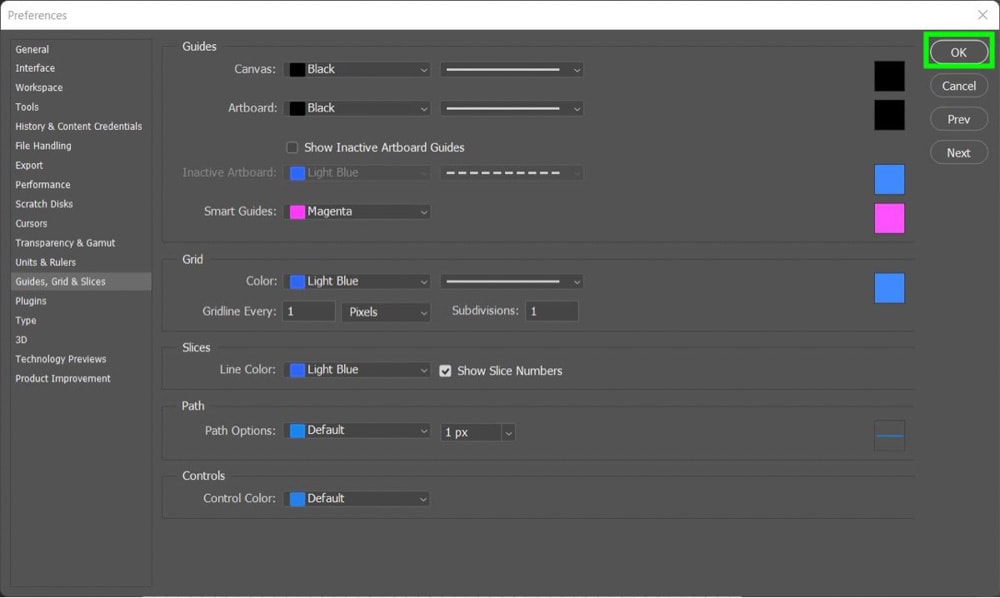Expand the Gridline units Pixels dropdown
This screenshot has width=1000, height=598.
386,312
